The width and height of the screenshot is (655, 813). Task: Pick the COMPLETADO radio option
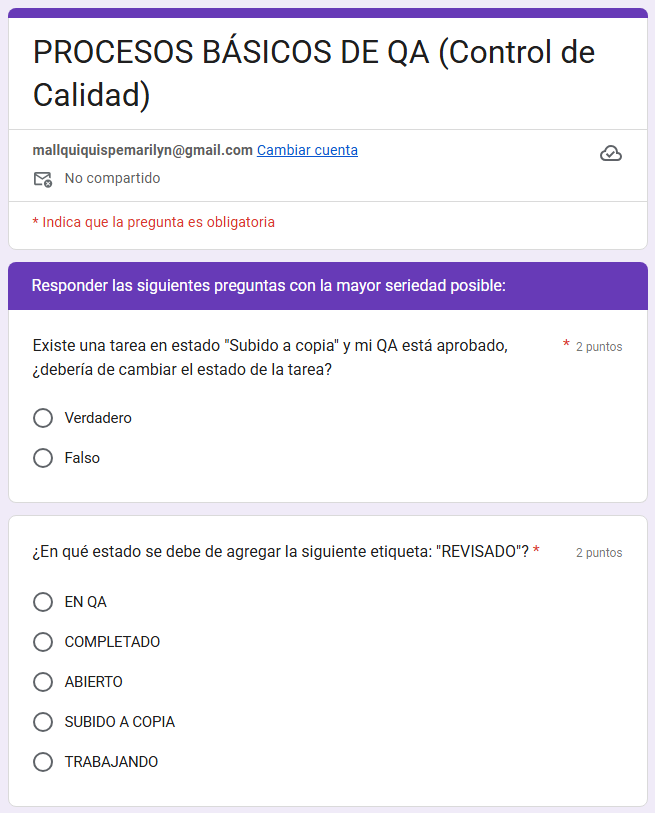pyautogui.click(x=43, y=642)
